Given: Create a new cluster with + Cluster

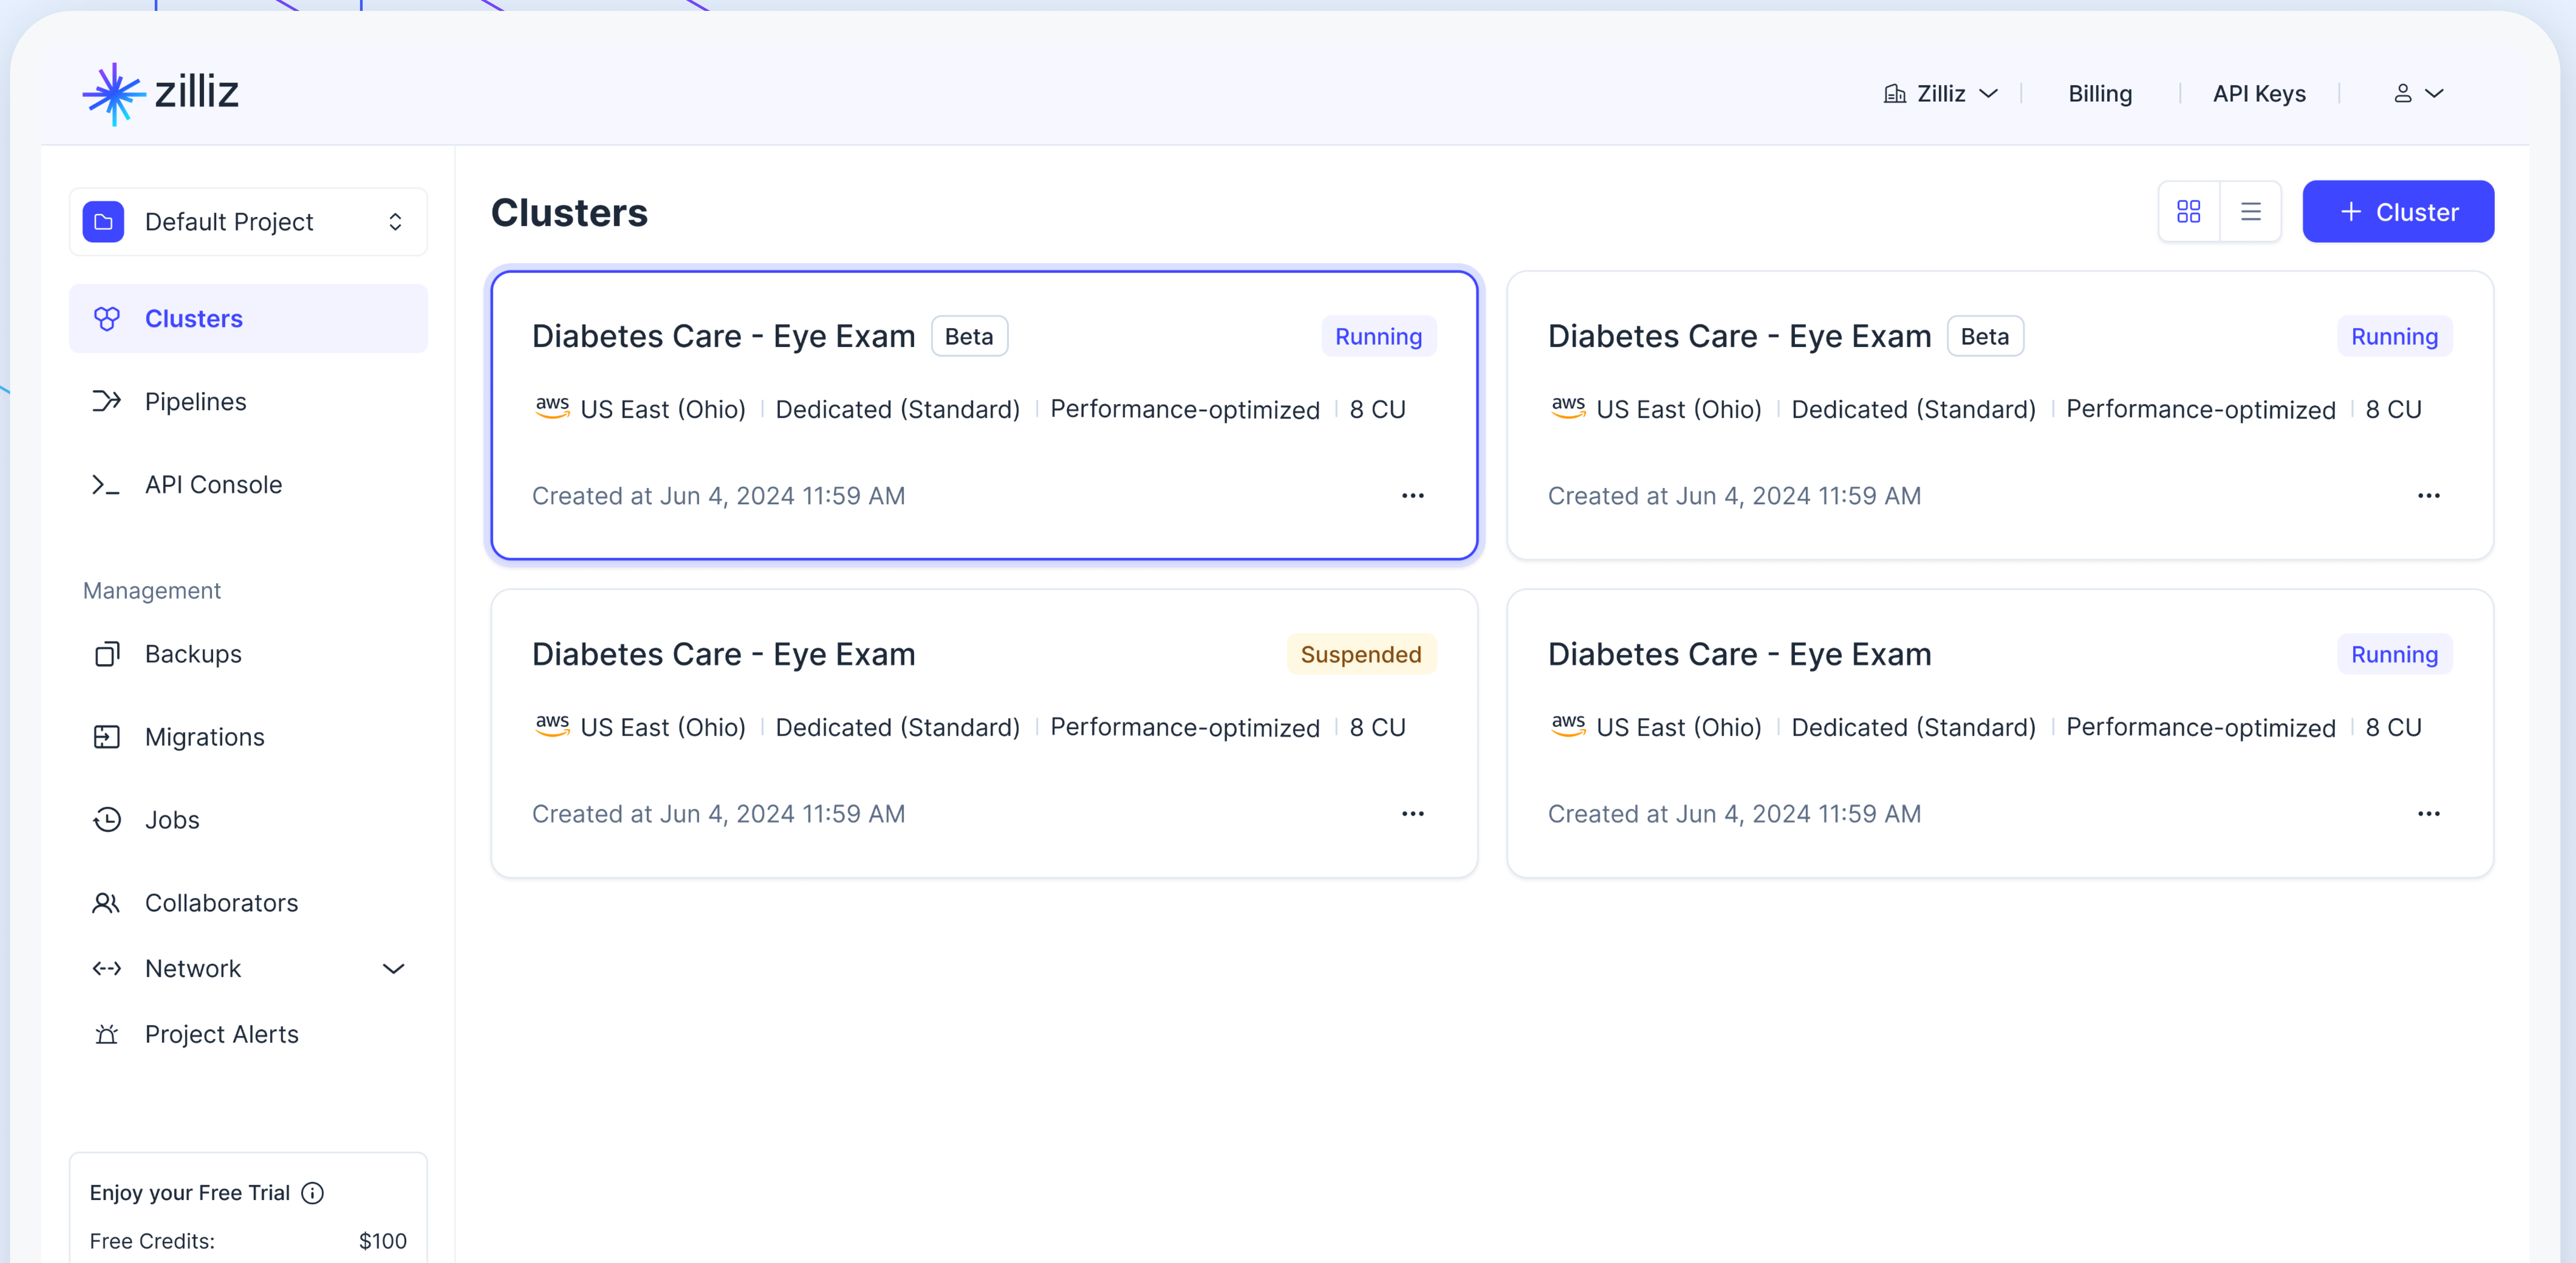Looking at the screenshot, I should 2398,211.
